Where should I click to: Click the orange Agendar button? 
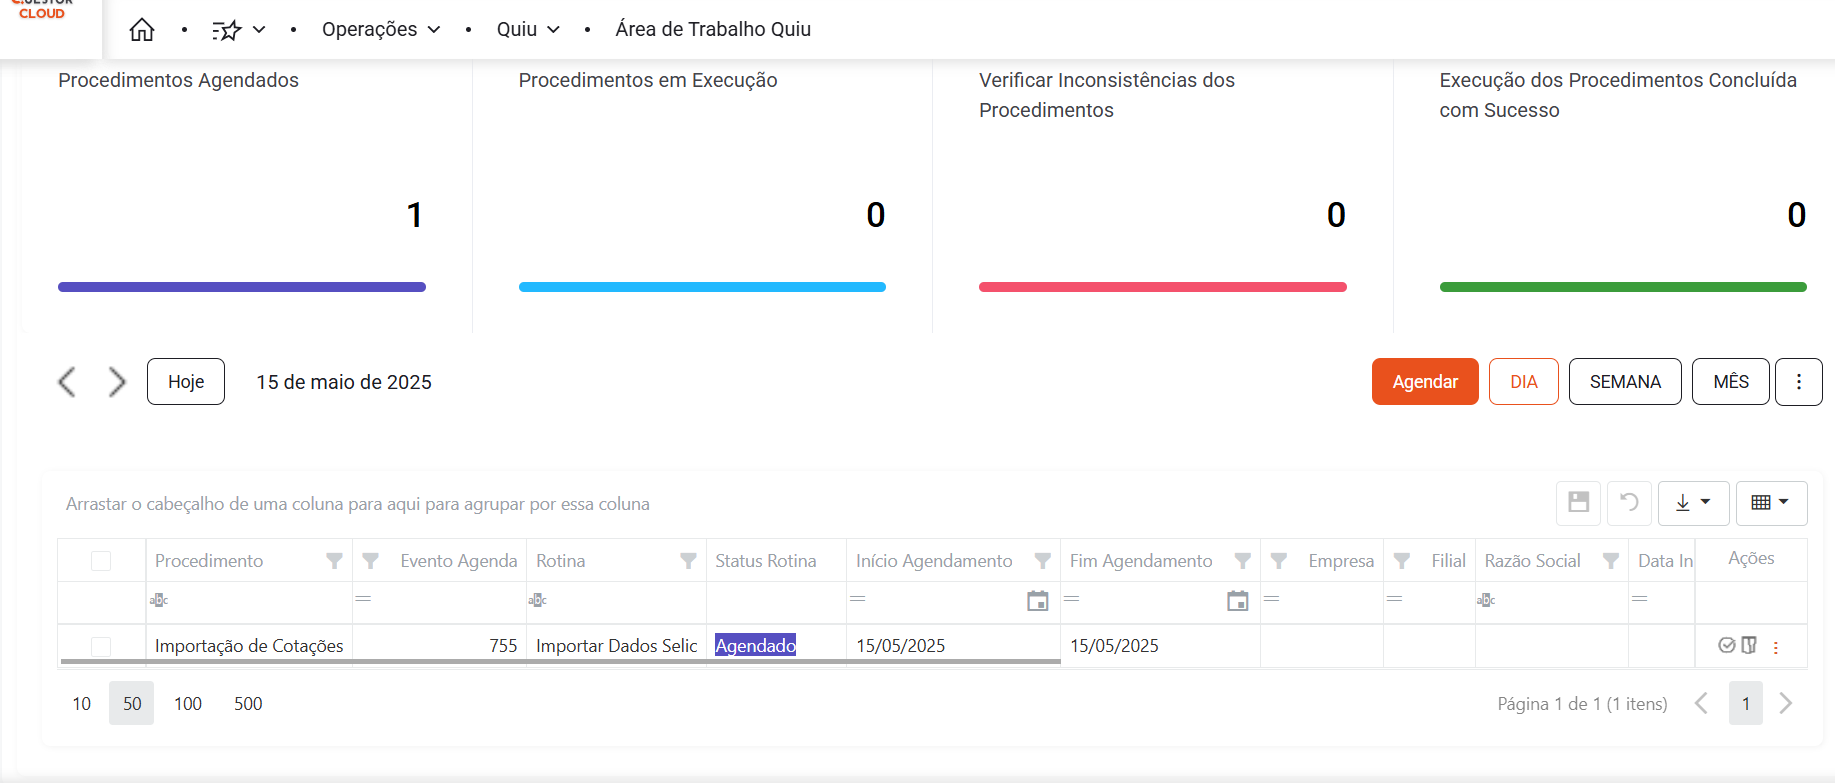point(1424,382)
